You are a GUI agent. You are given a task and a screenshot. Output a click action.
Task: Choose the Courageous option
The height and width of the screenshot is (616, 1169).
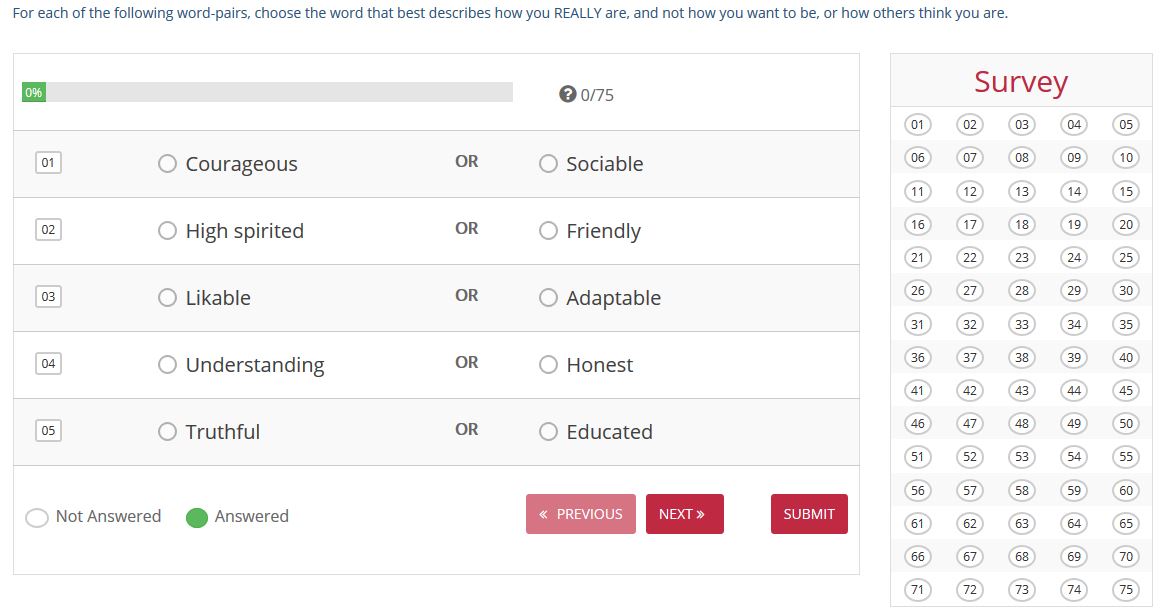click(168, 164)
